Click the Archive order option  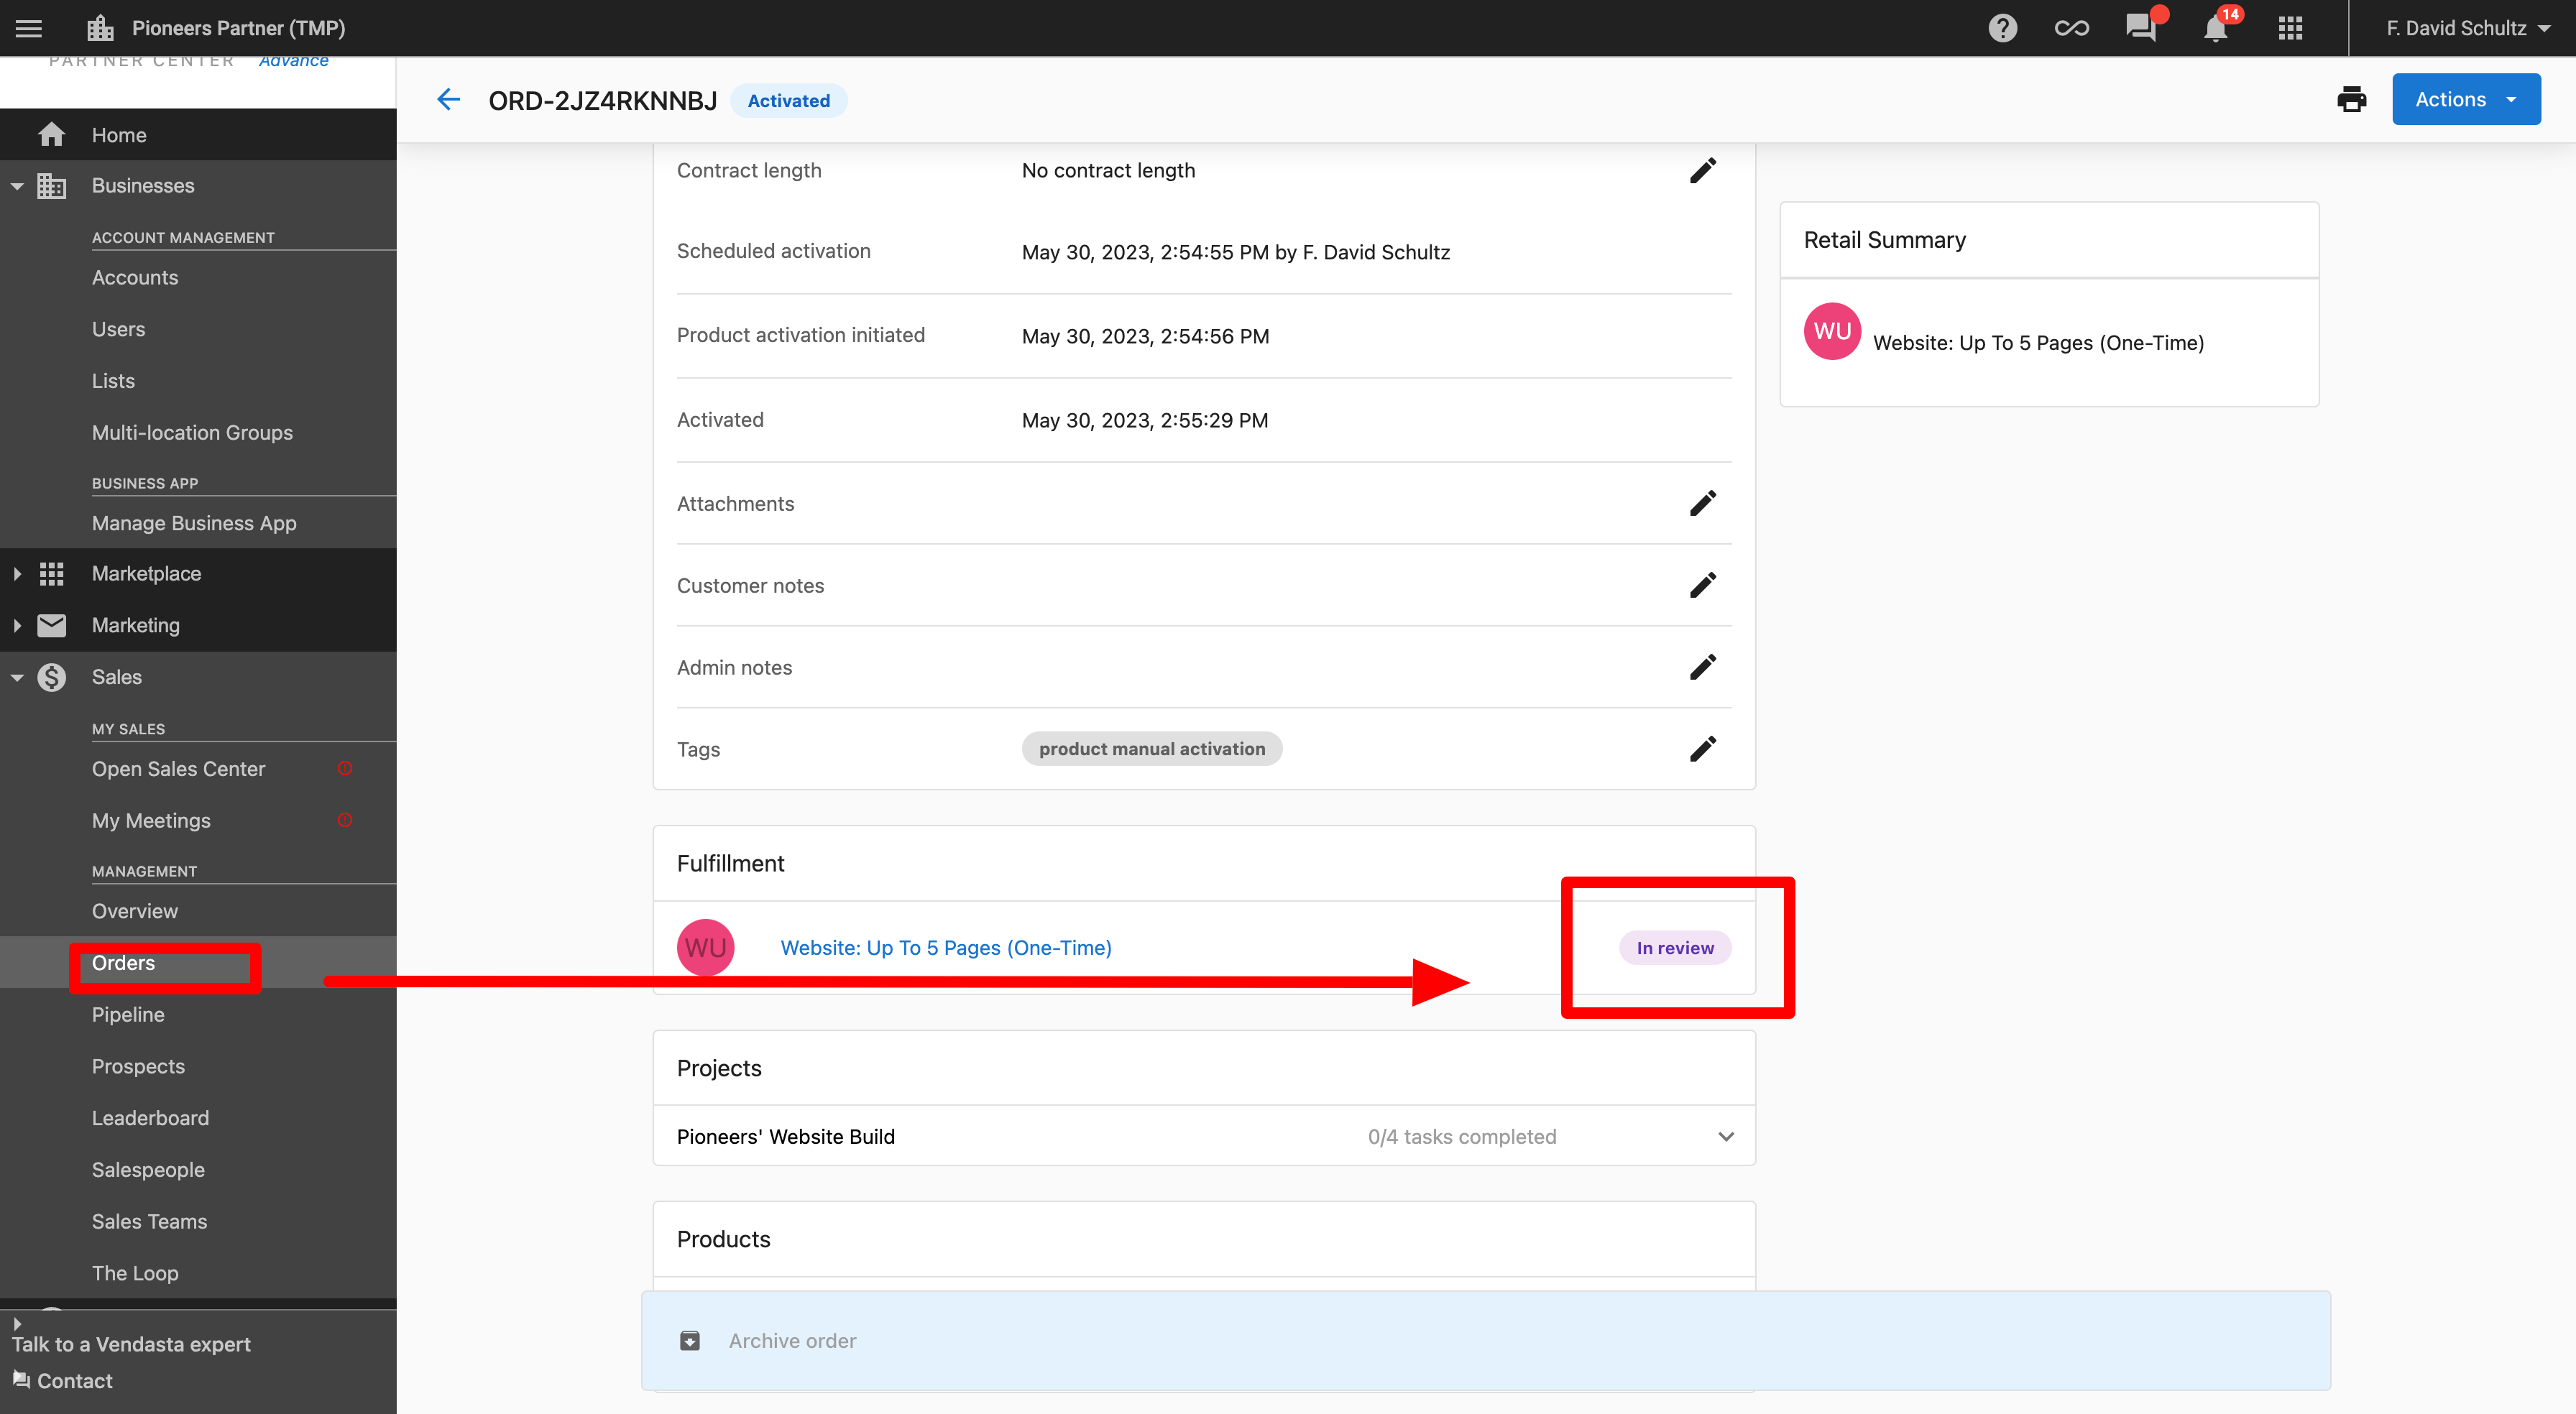(792, 1340)
